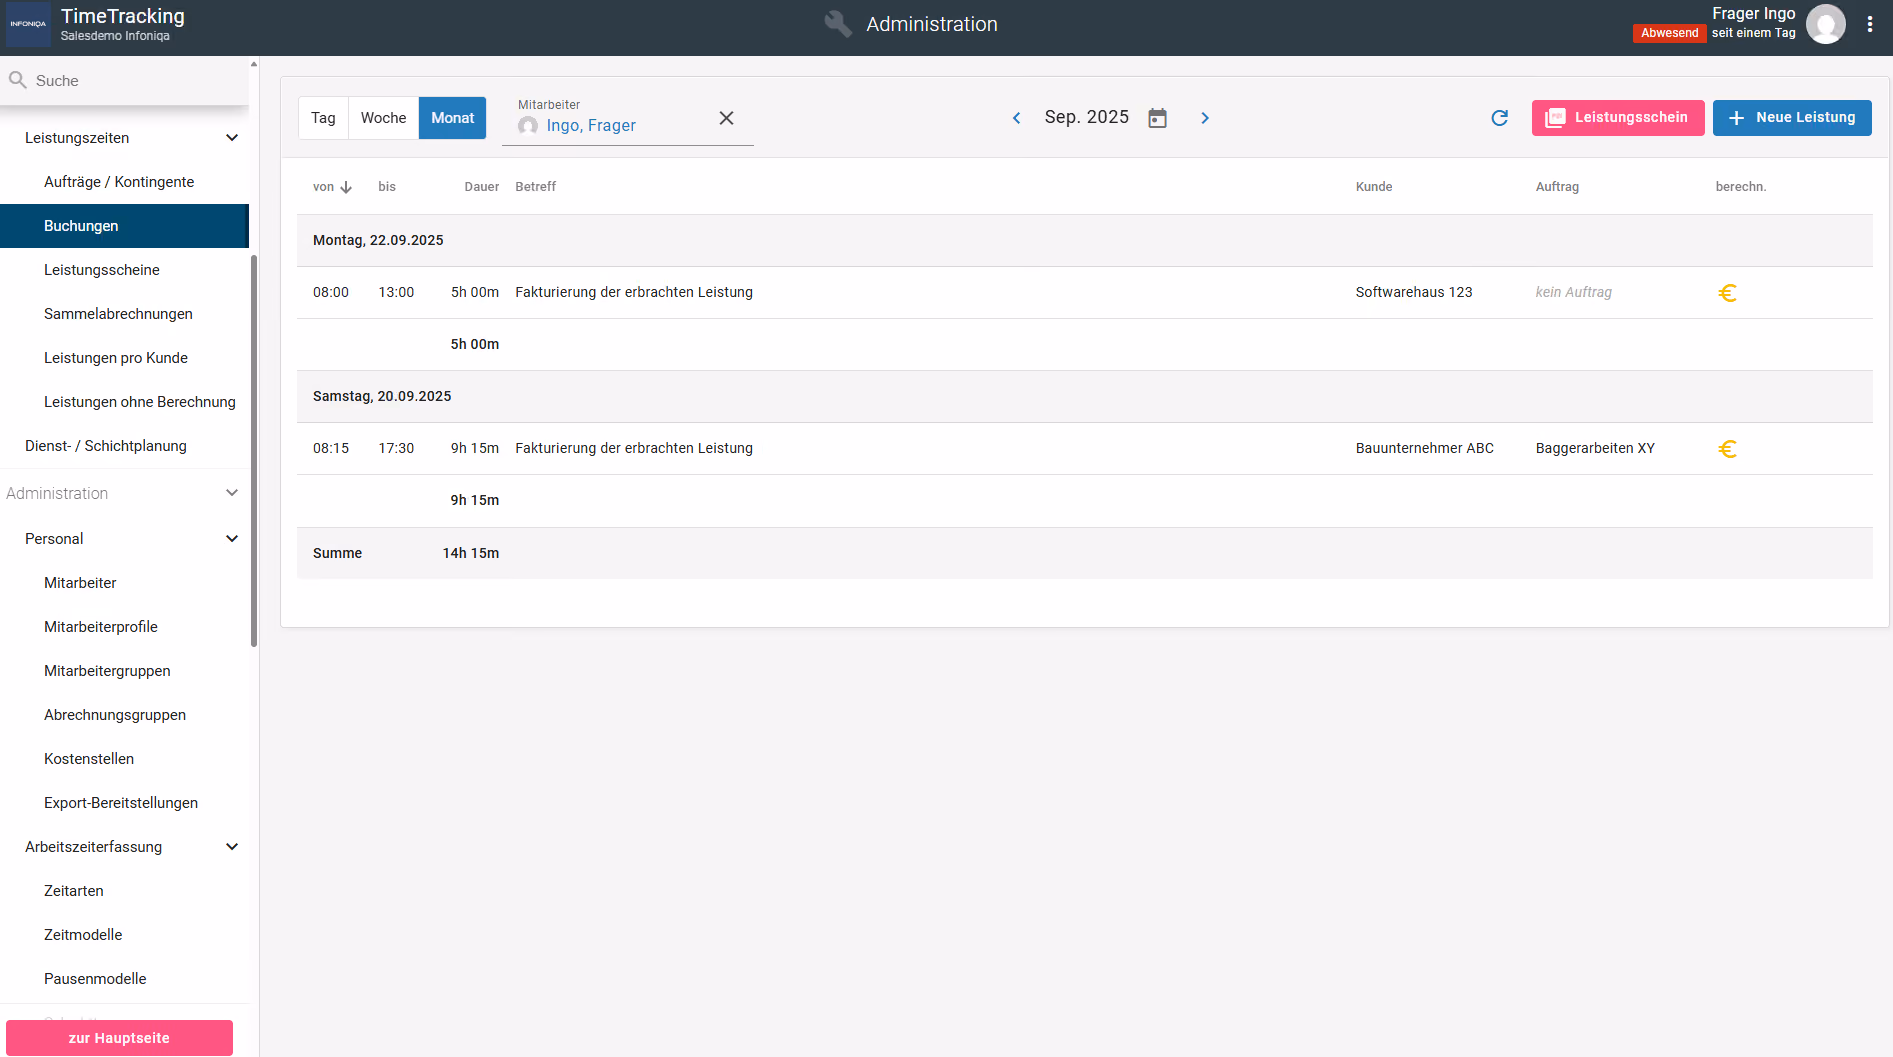Click Frager Ingo user name
The width and height of the screenshot is (1893, 1057).
1753,13
